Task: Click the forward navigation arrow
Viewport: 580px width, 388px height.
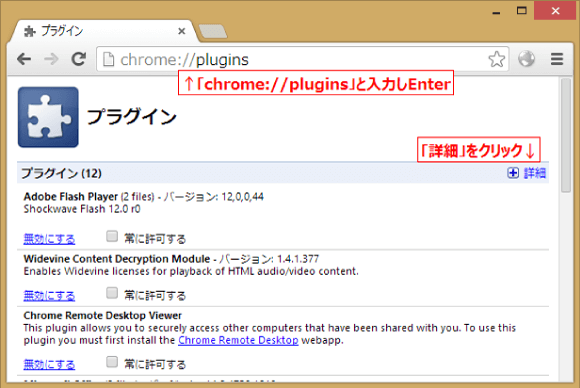Action: (x=51, y=59)
